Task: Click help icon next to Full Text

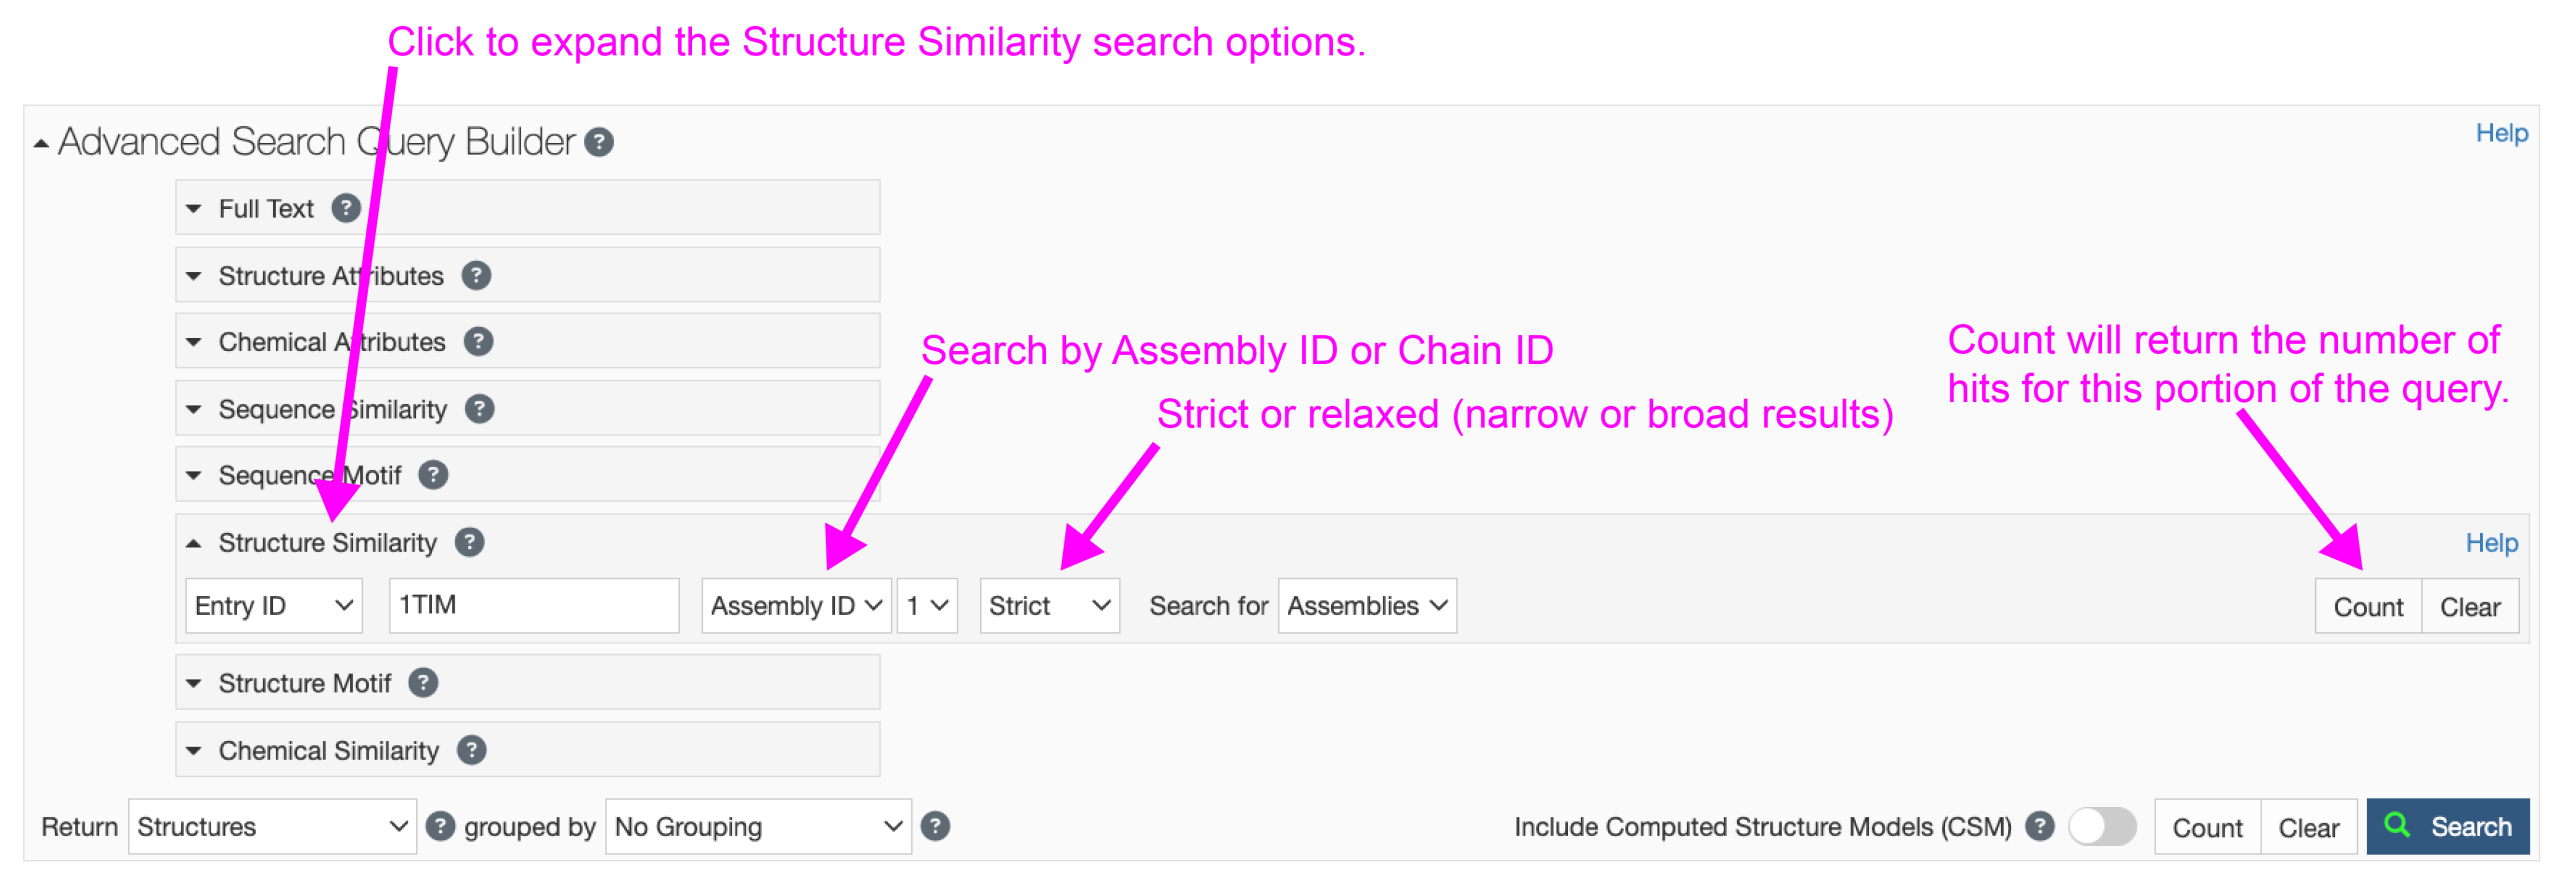Action: click(346, 208)
